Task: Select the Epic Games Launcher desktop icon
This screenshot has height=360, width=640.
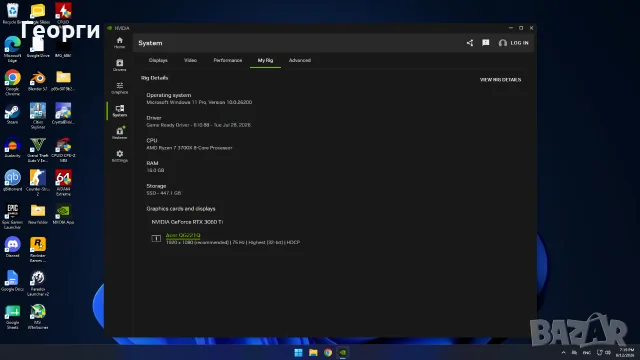Action: point(12,217)
